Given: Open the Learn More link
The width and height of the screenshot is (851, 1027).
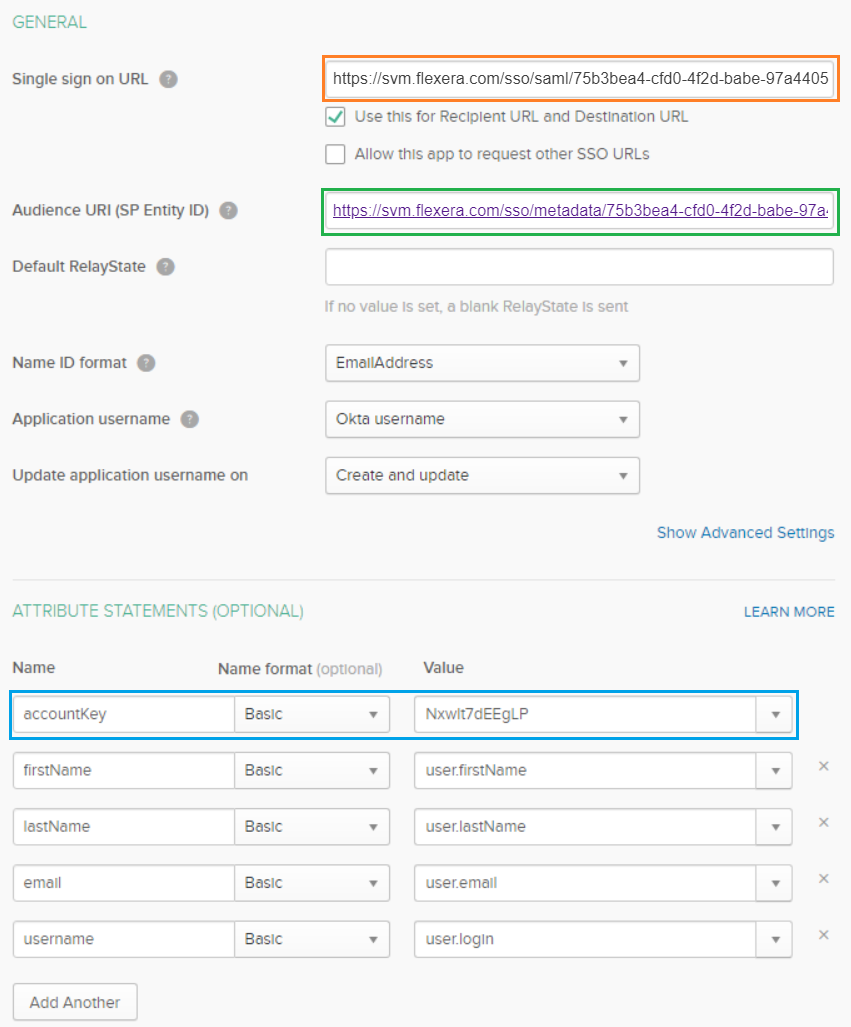Looking at the screenshot, I should click(789, 611).
